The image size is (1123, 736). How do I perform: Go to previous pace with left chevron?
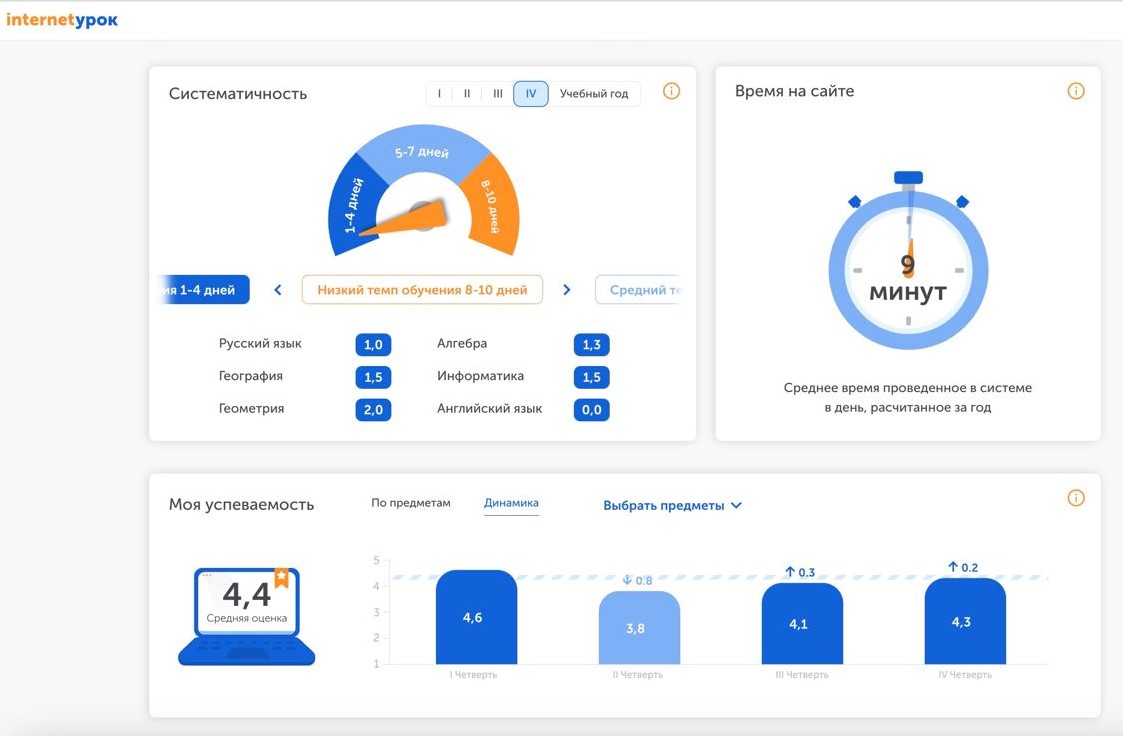point(278,290)
